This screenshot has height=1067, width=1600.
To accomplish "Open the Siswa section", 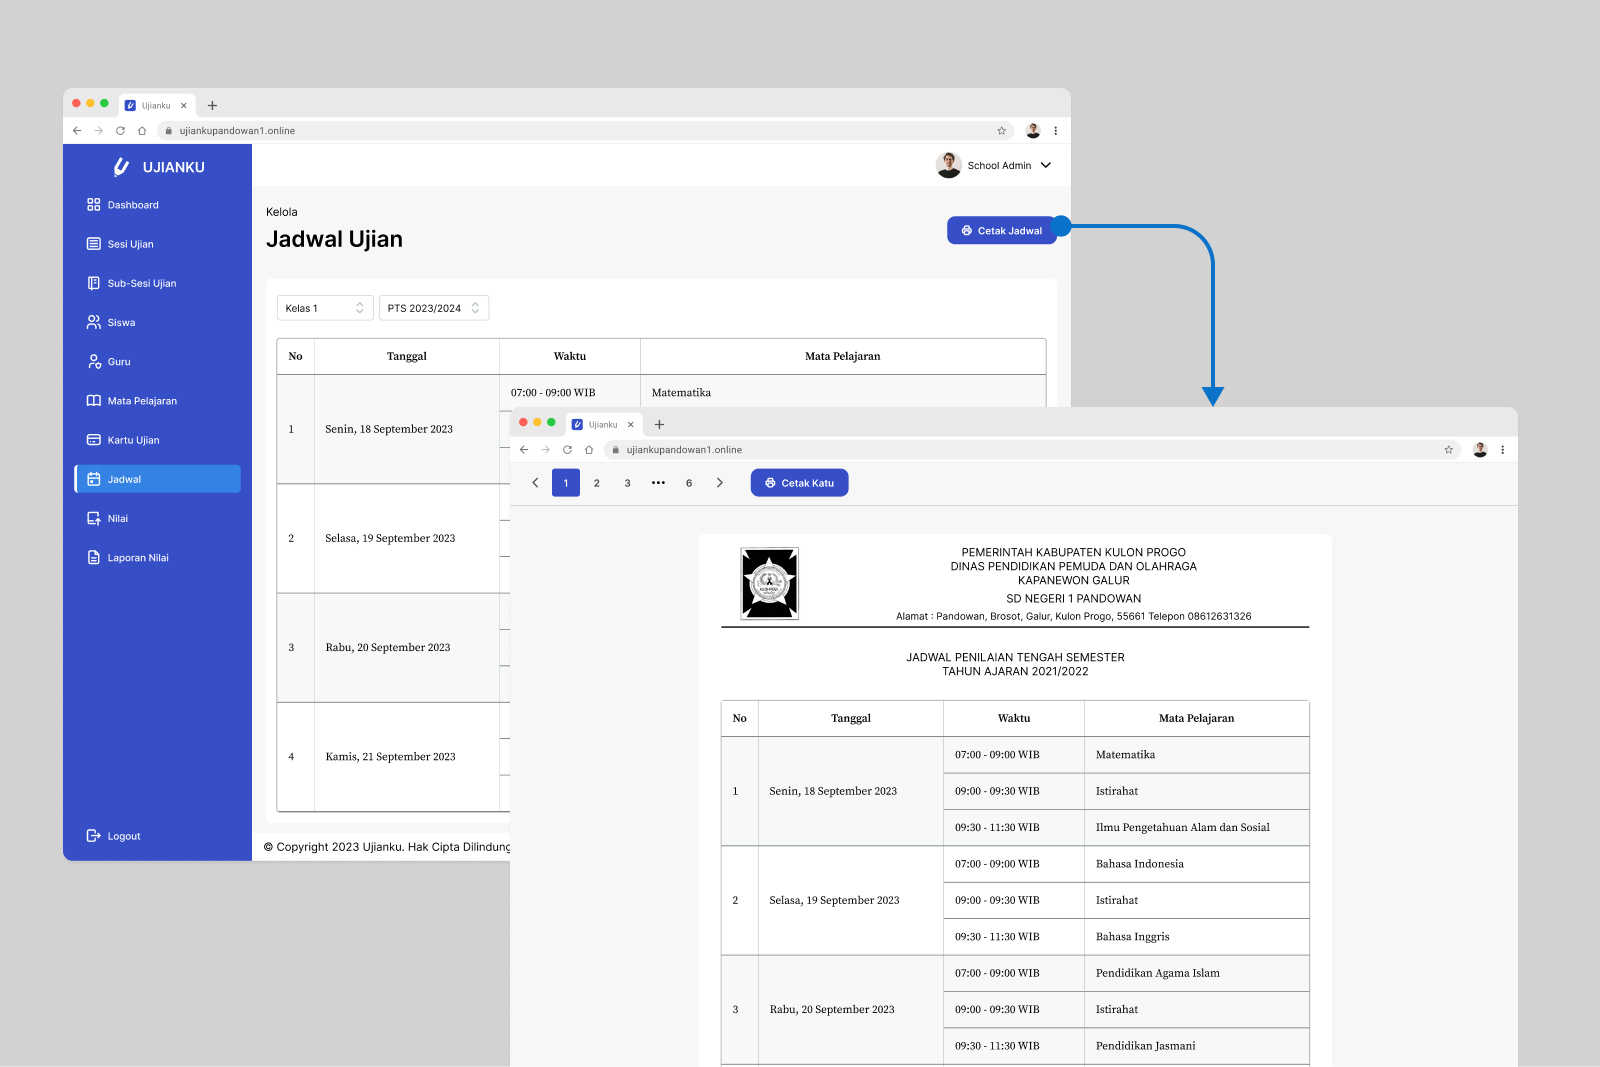I will point(121,323).
